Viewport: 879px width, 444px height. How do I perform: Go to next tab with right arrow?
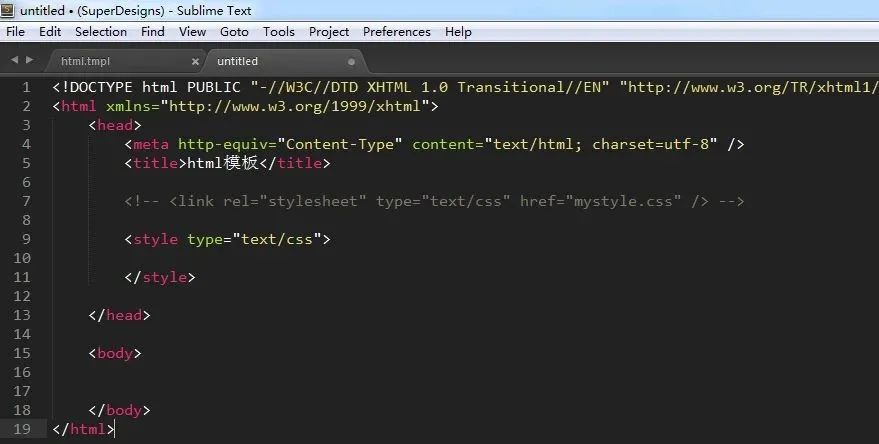30,59
